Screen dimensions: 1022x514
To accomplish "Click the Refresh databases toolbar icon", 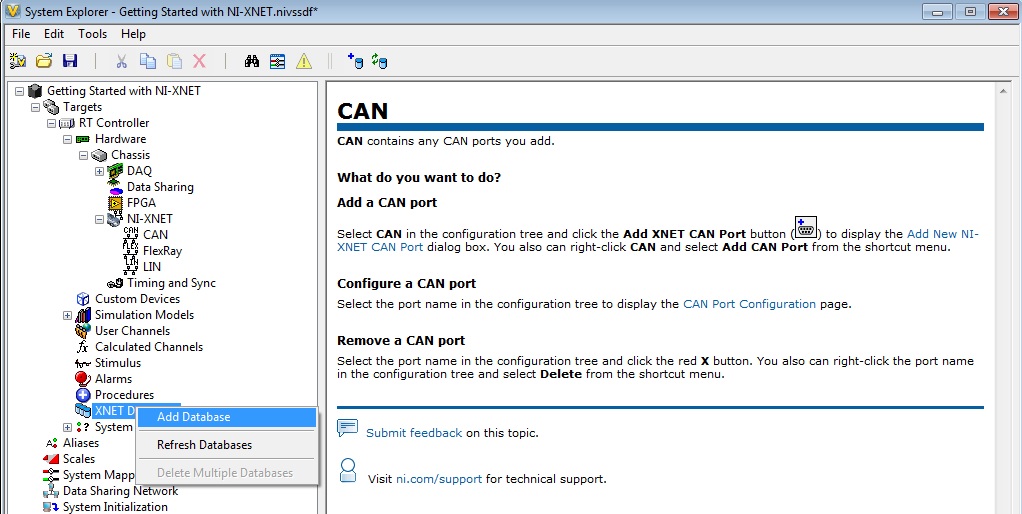I will [379, 61].
